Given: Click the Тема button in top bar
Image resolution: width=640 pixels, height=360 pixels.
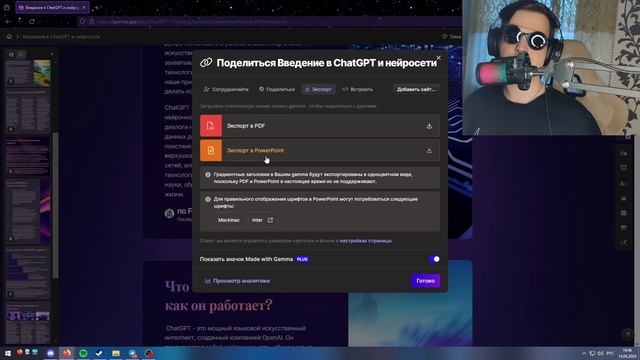Looking at the screenshot, I should [x=452, y=37].
